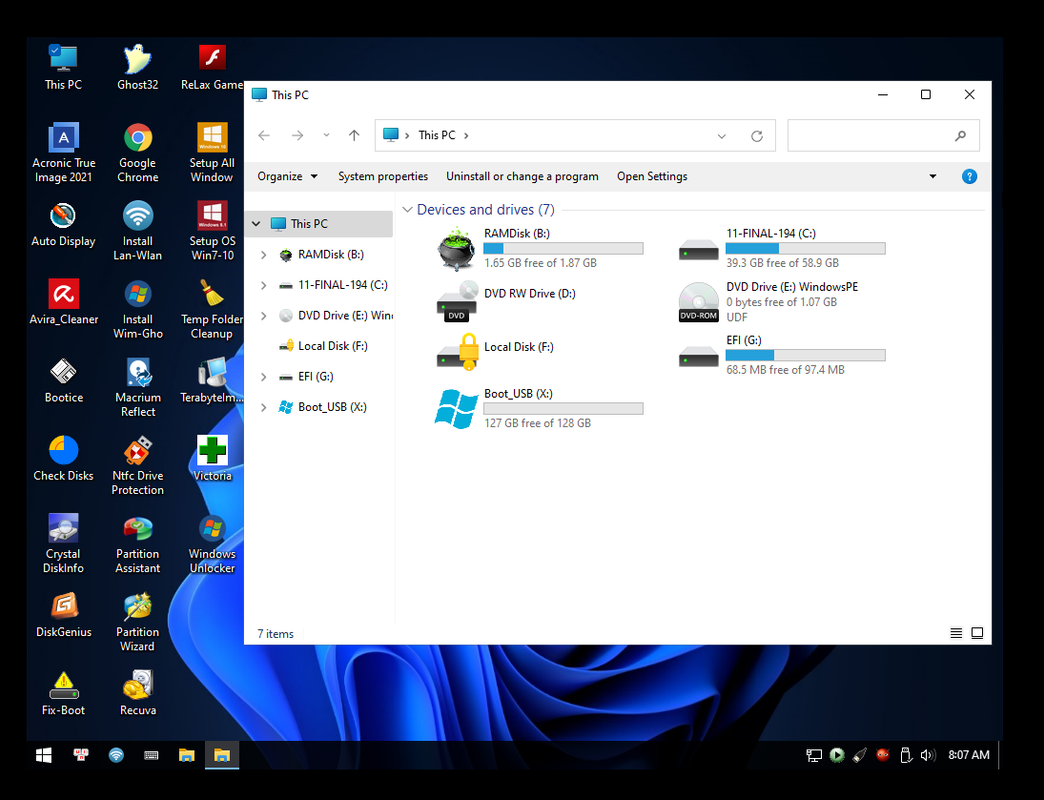Expand EFI (G:) in navigation pane
Image resolution: width=1044 pixels, height=800 pixels.
(264, 377)
